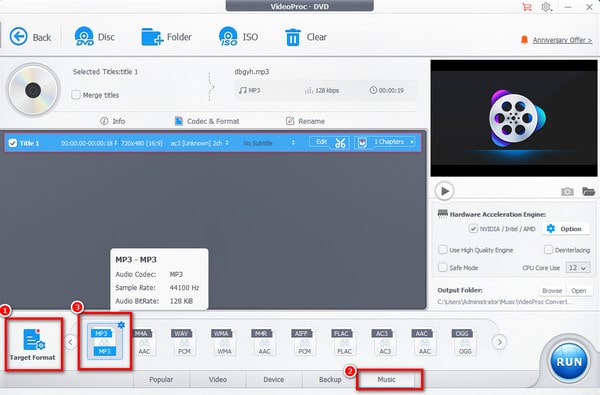
Task: Switch to the Music tab
Action: [386, 379]
